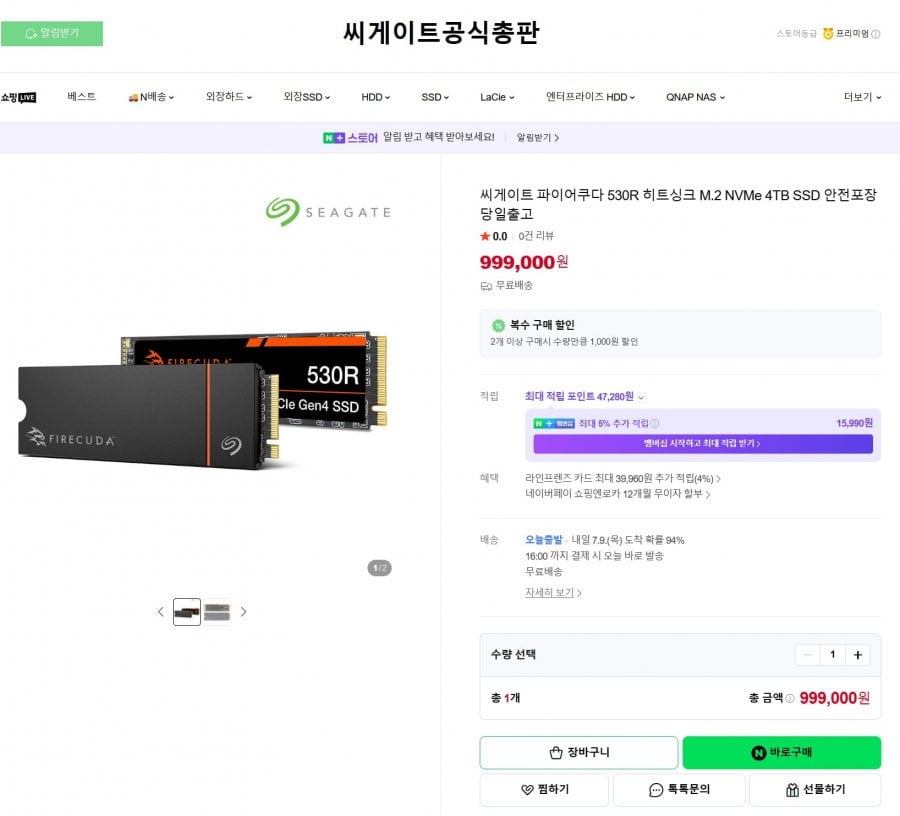The width and height of the screenshot is (900, 816).
Task: Select the first product thumbnail
Action: click(187, 612)
